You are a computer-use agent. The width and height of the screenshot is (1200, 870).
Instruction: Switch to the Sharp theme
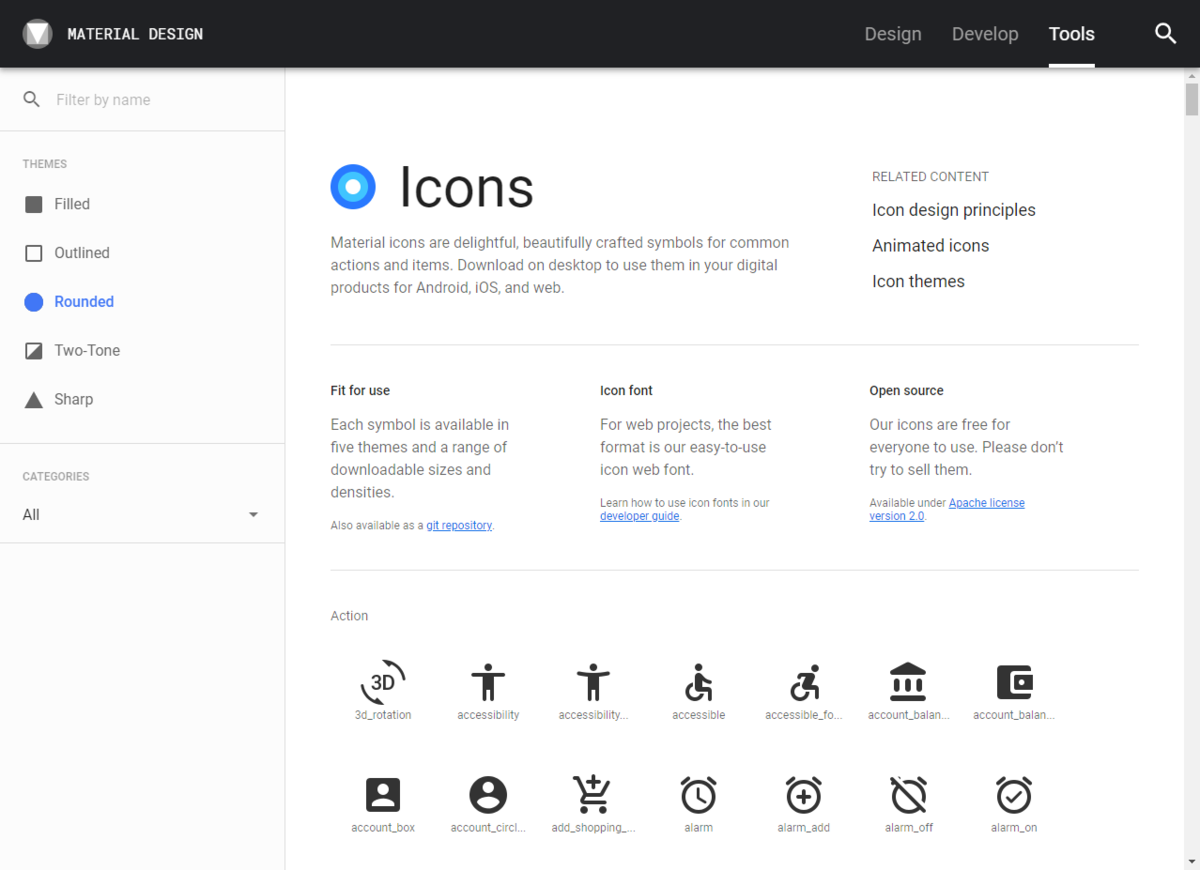tap(59, 400)
